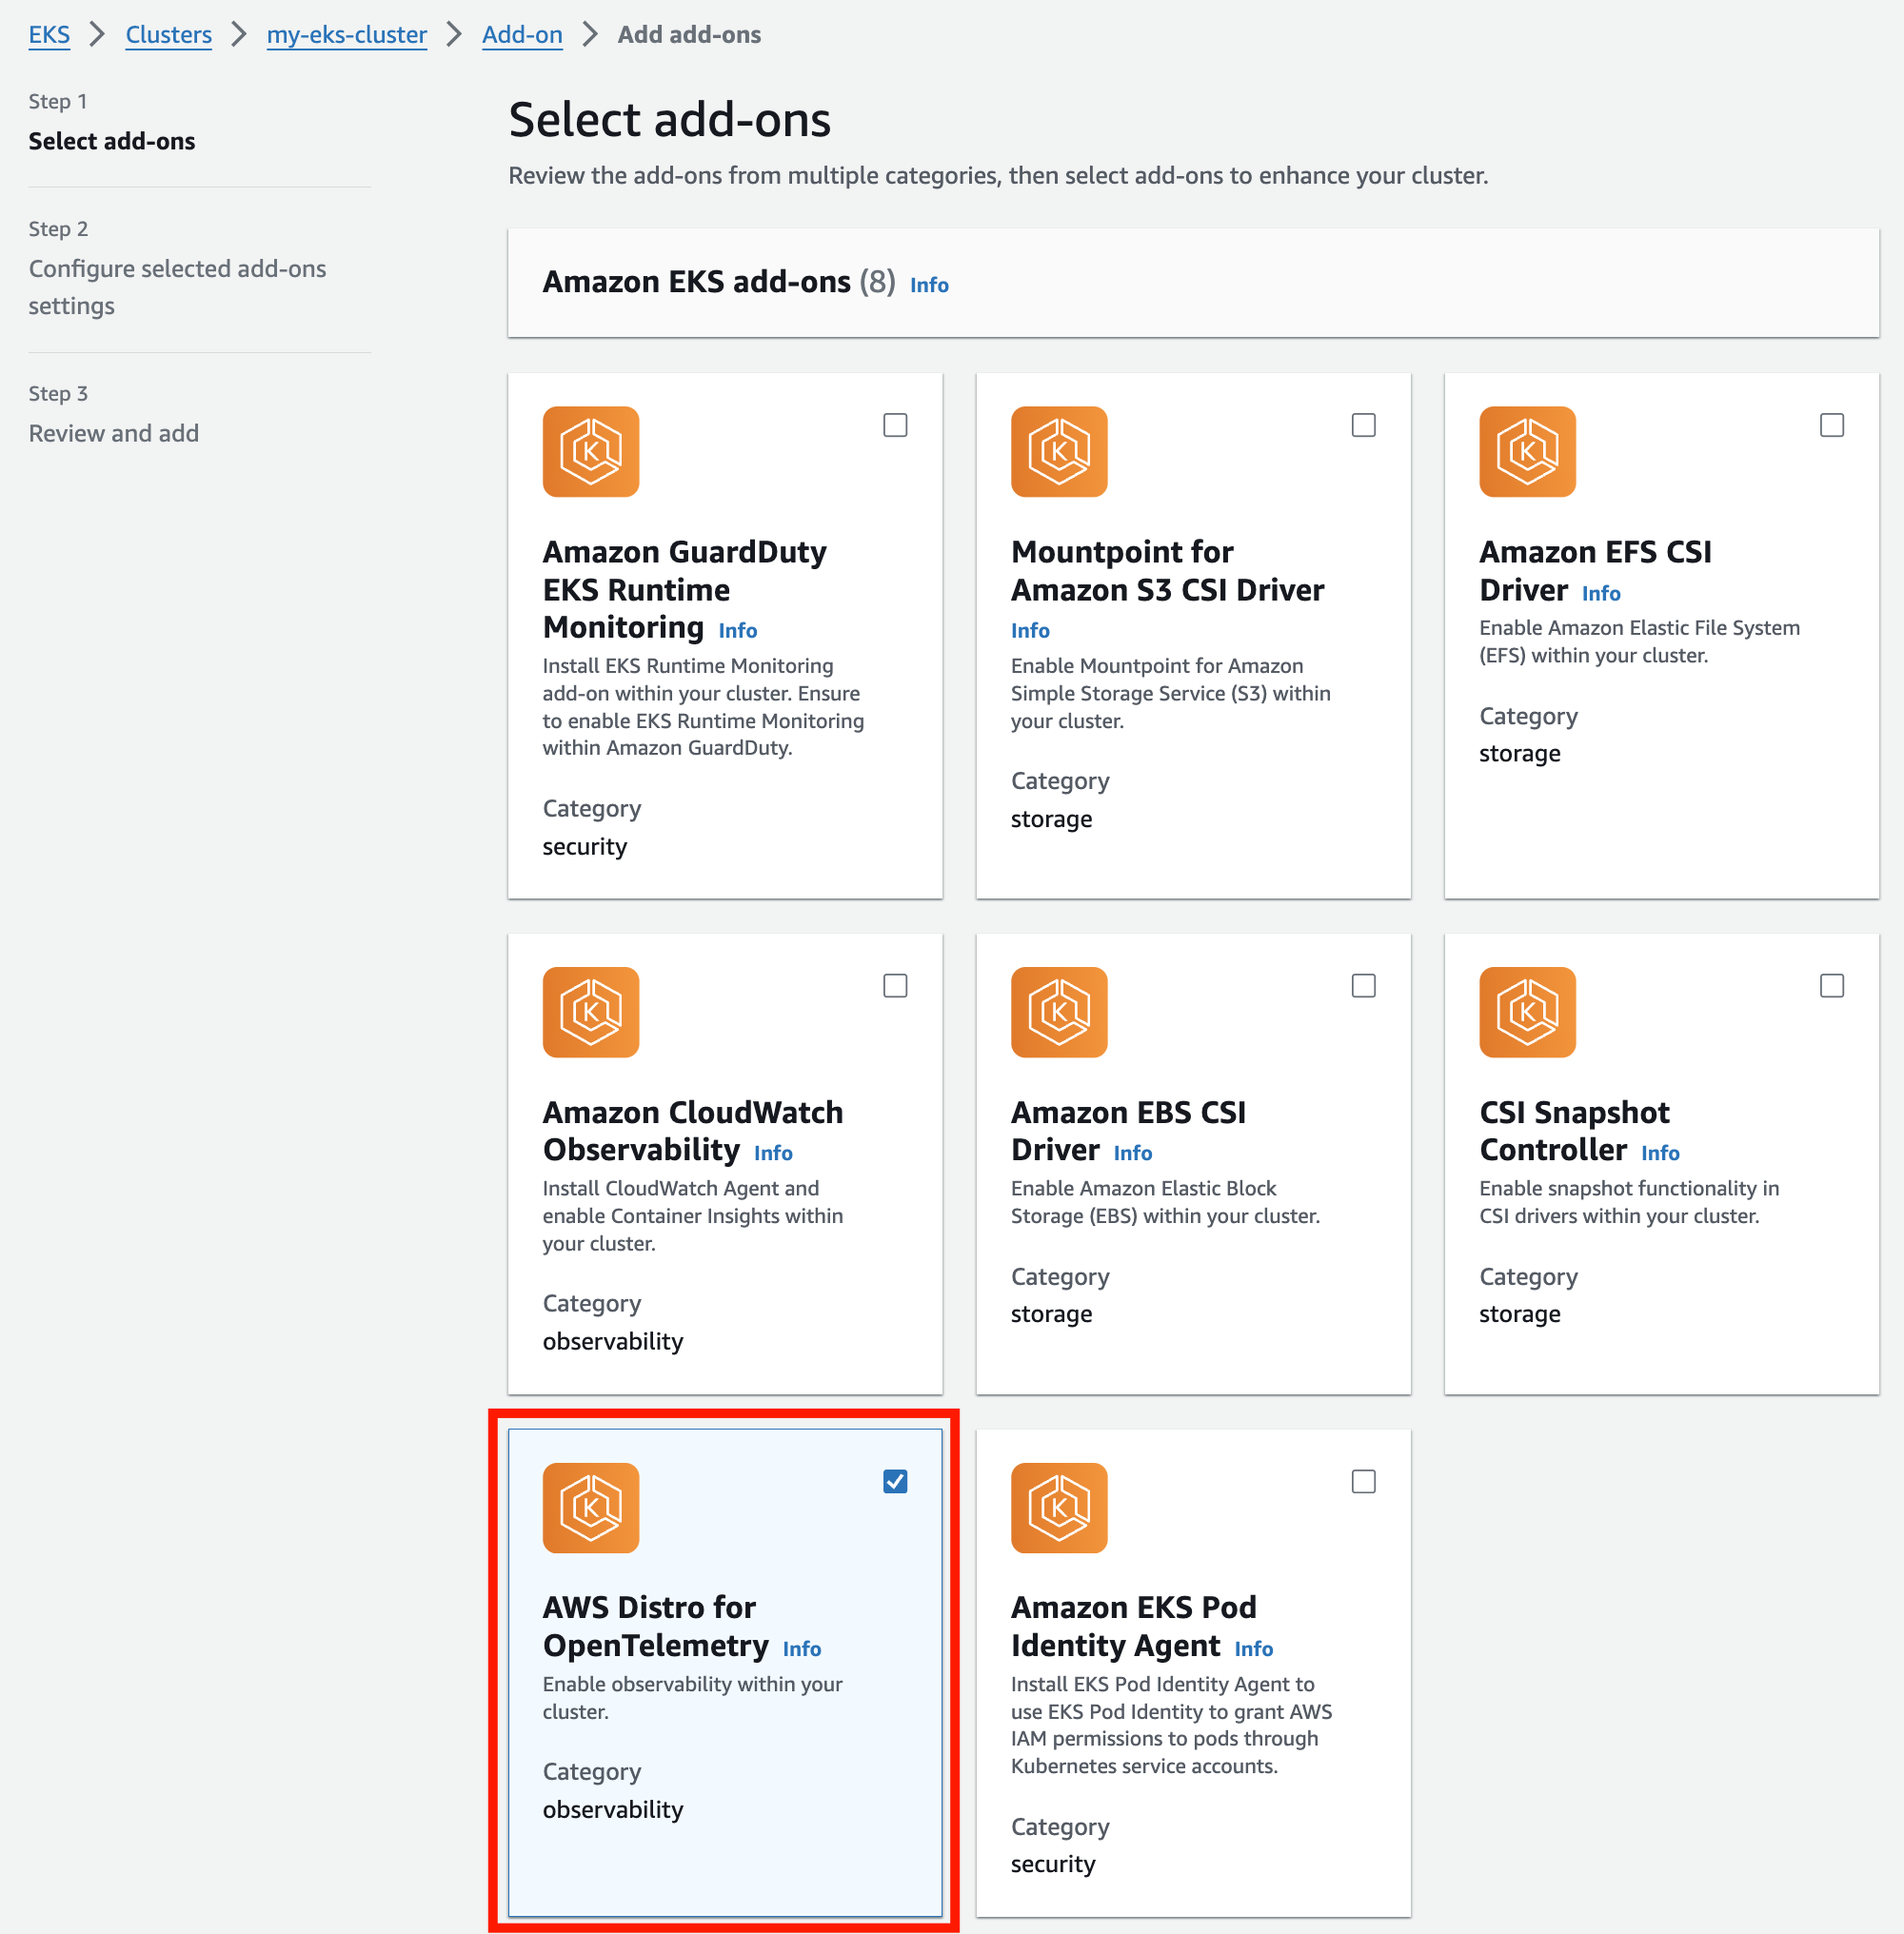Tick the EKS Pod Identity Agent checkbox

(1363, 1480)
